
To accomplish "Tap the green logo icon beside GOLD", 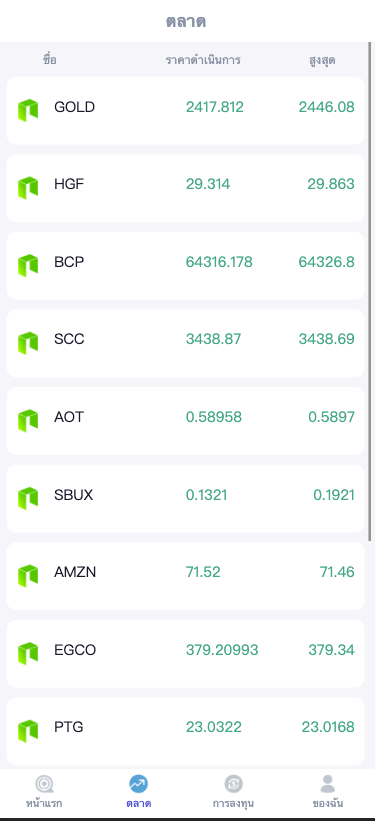I will [x=28, y=110].
